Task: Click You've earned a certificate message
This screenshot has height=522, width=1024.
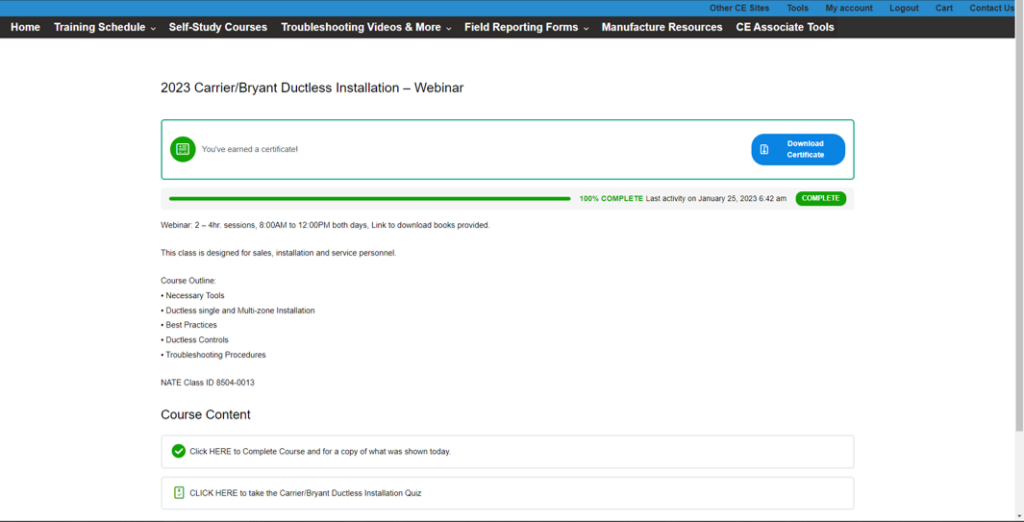Action: (x=249, y=150)
